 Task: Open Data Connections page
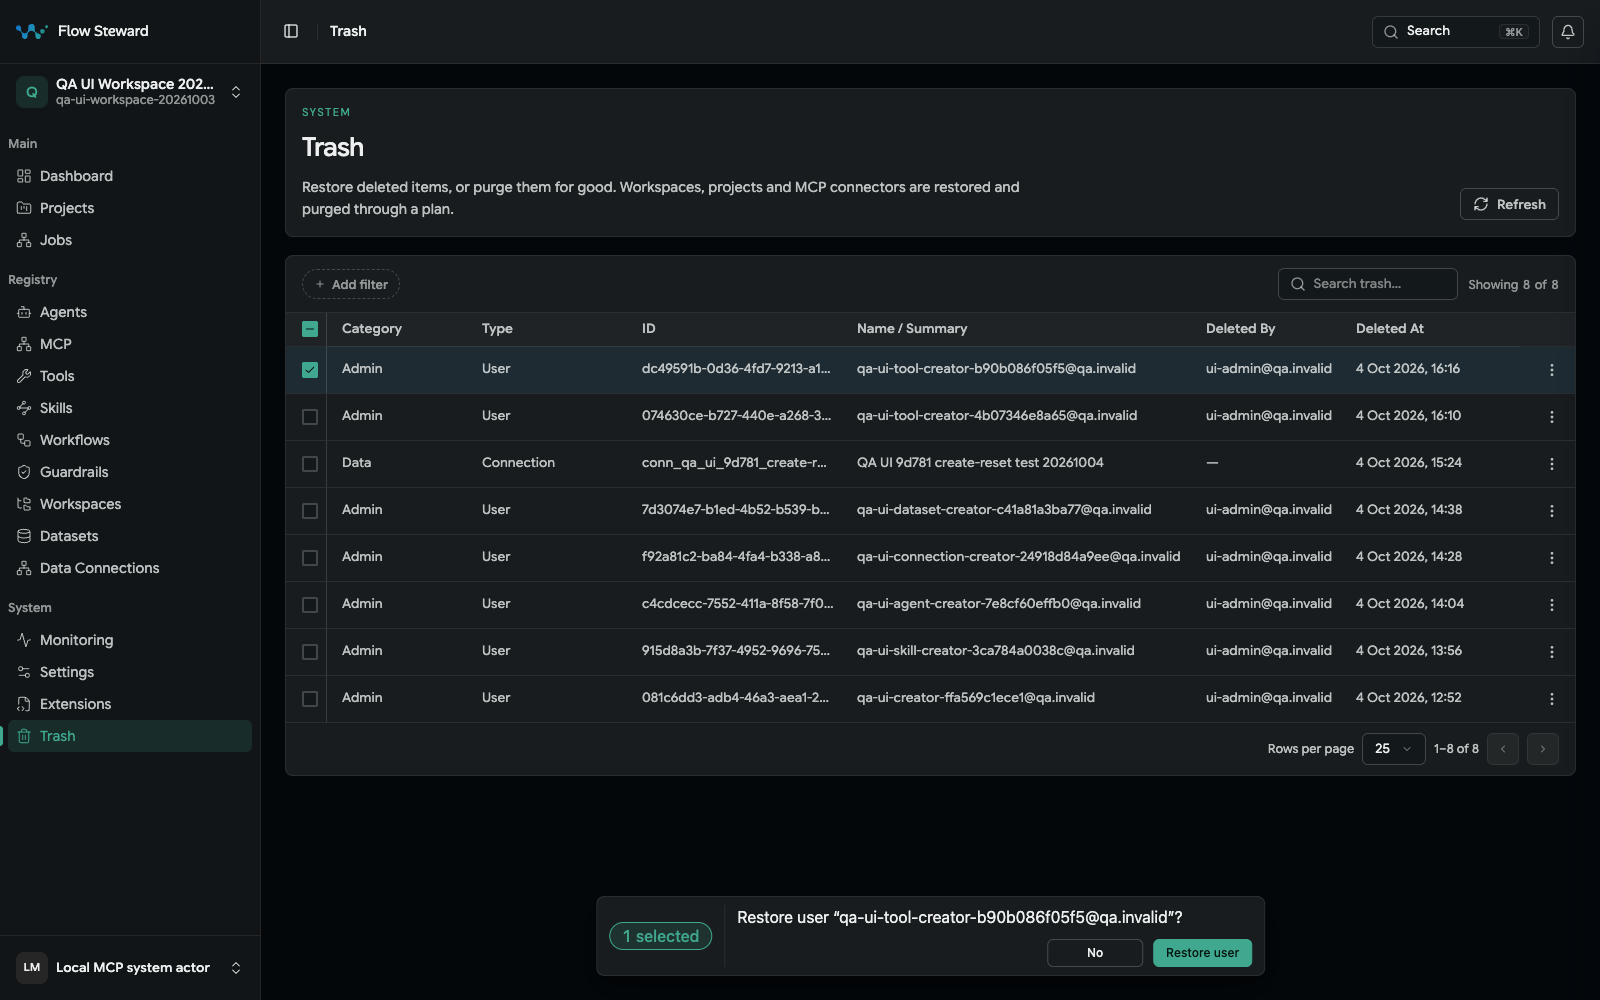(130, 568)
